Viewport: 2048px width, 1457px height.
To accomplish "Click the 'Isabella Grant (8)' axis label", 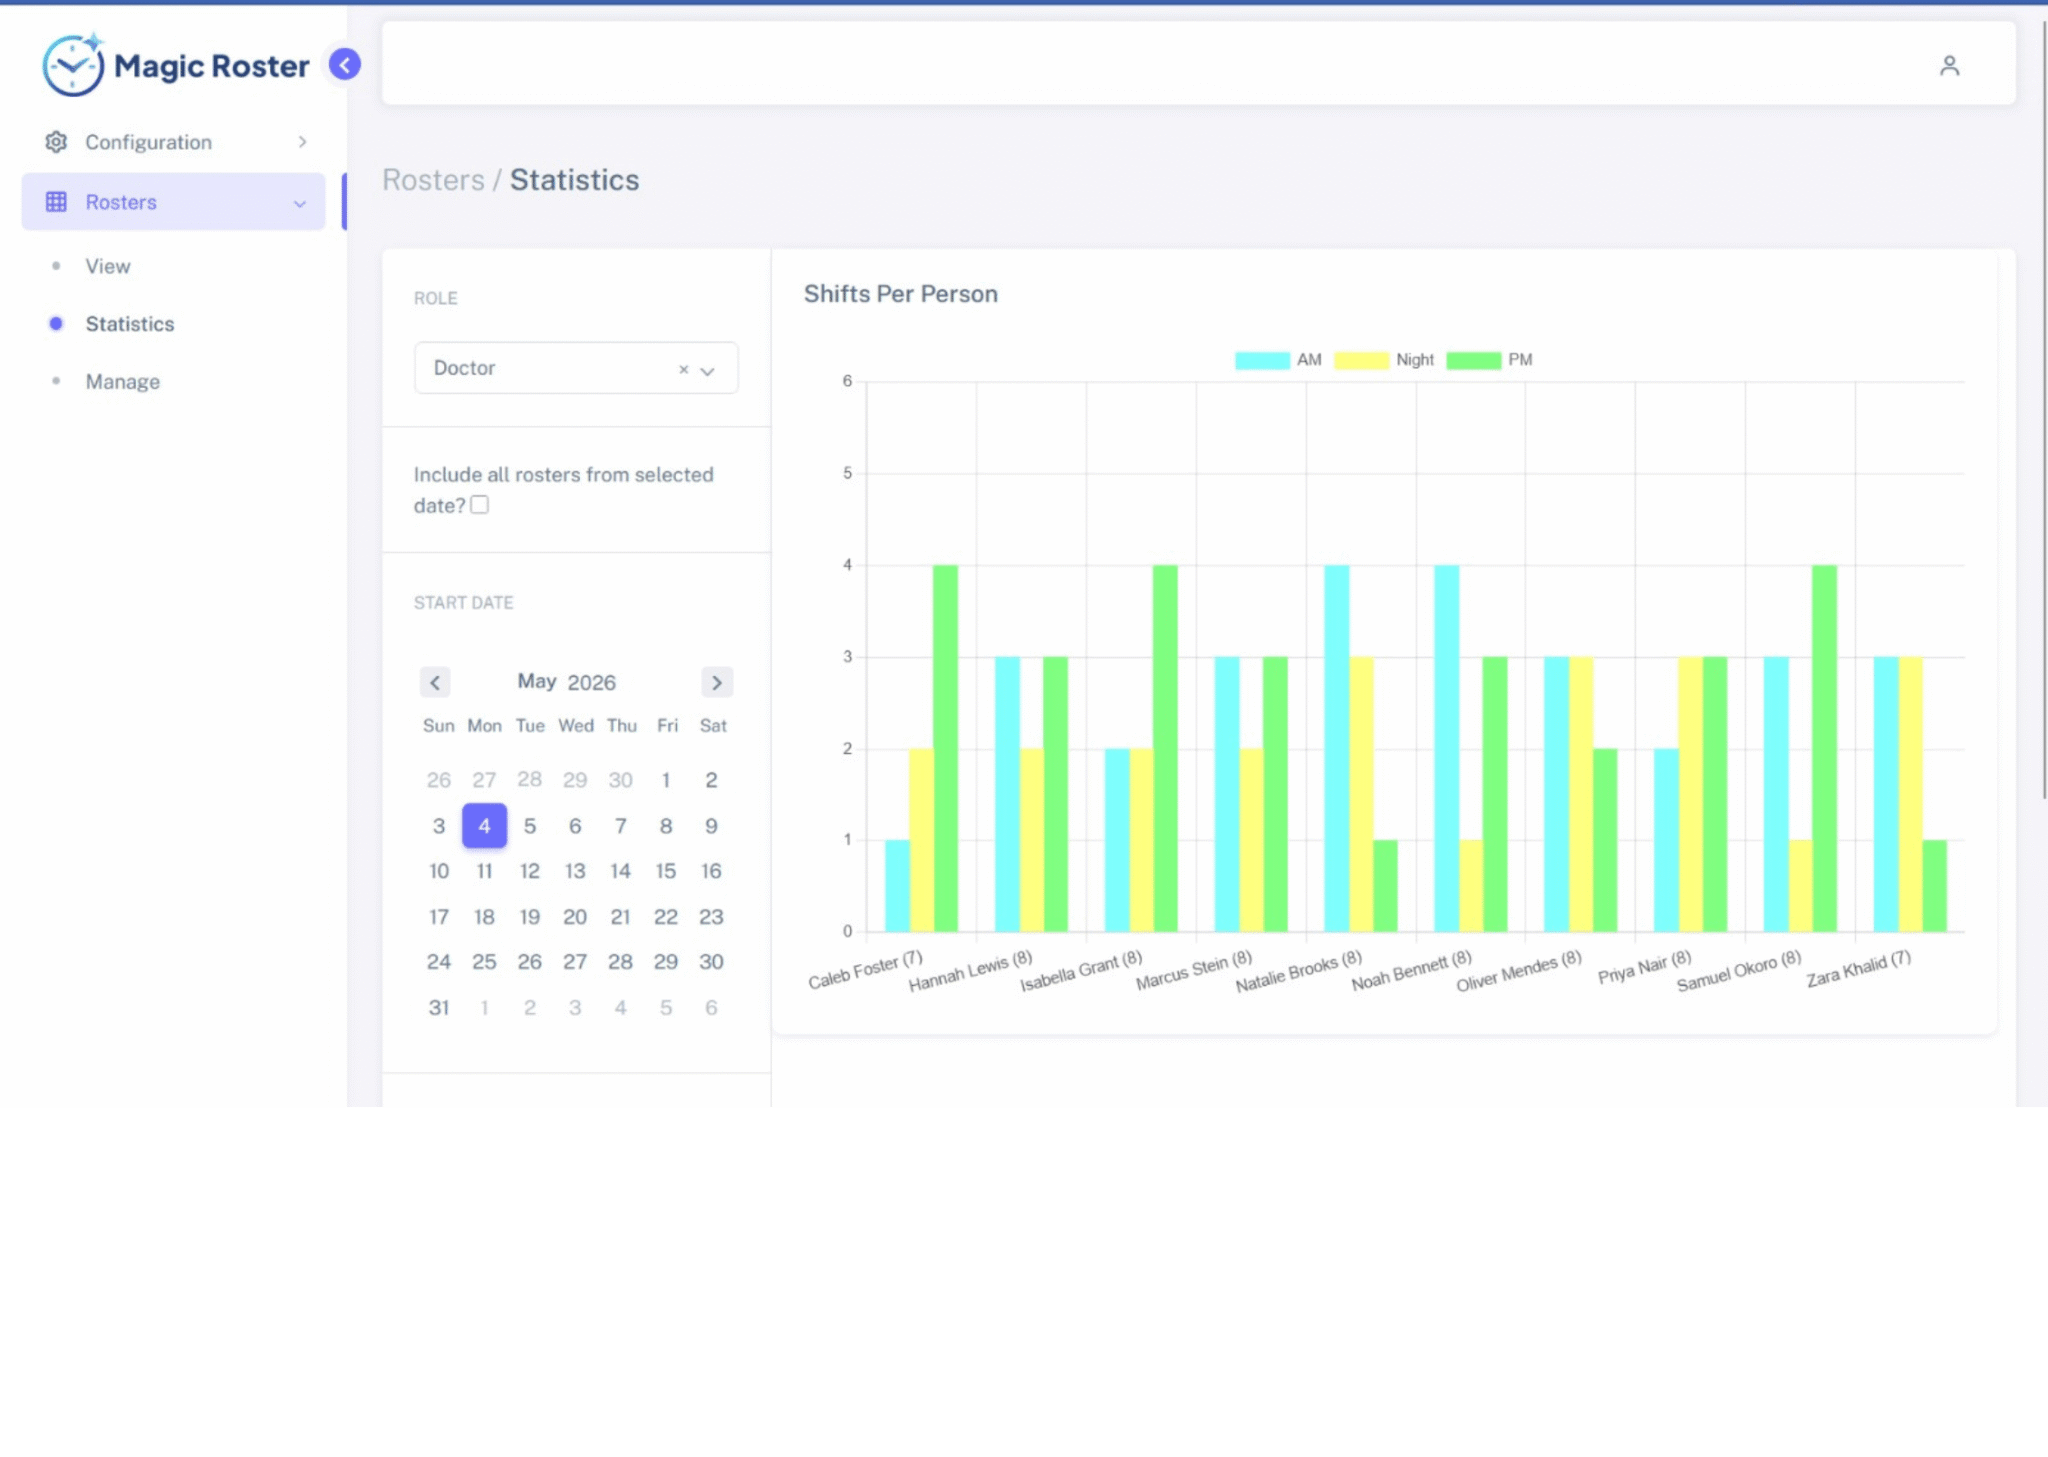I will tap(1080, 971).
